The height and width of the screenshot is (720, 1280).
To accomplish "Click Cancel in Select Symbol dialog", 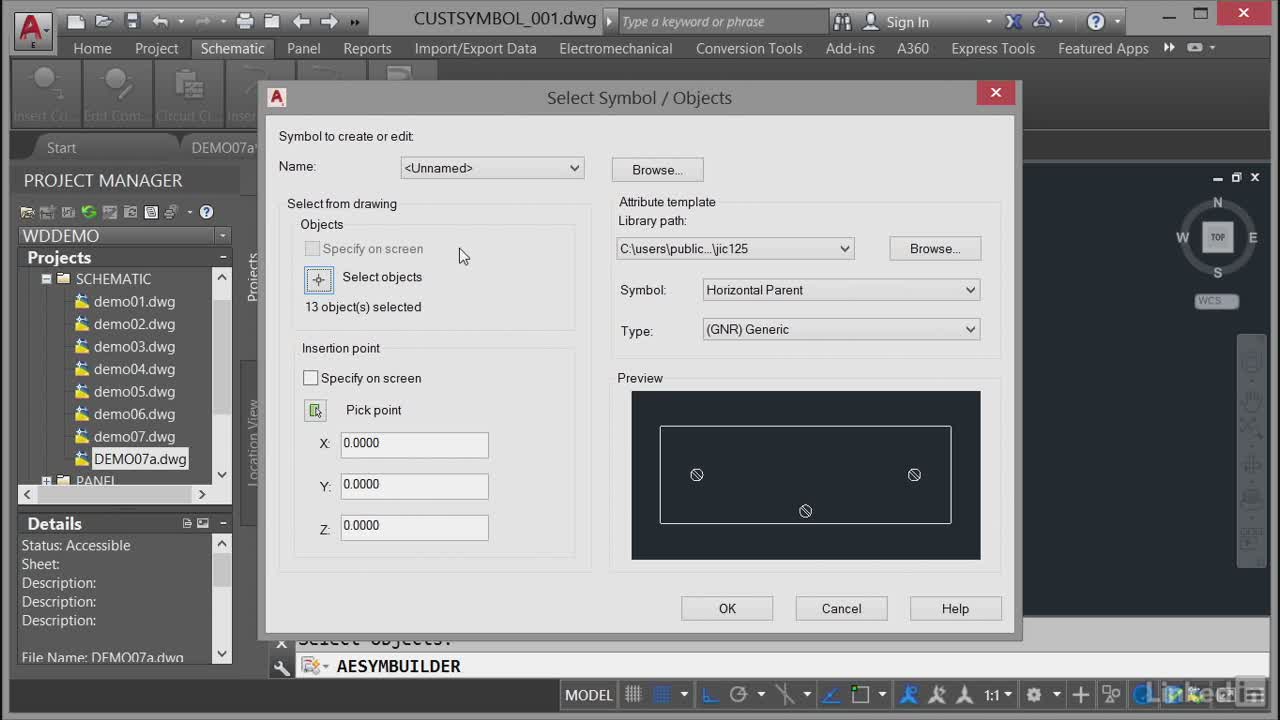I will pos(841,608).
